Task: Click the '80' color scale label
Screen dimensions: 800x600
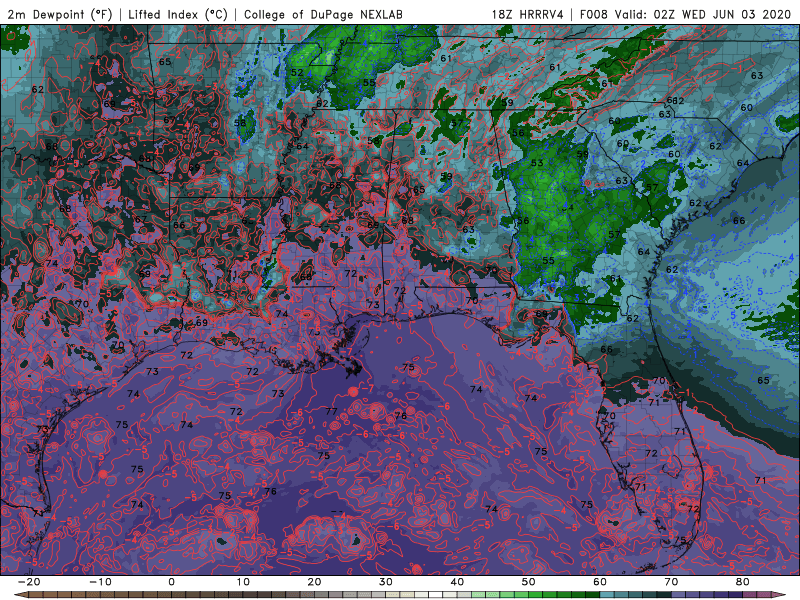Action: [743, 582]
